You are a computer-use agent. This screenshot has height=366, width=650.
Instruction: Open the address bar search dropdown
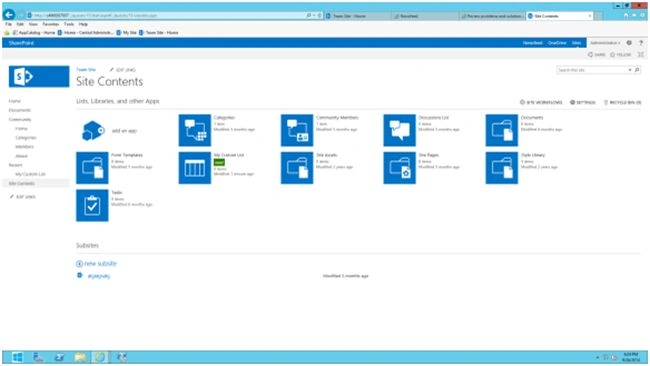point(314,15)
